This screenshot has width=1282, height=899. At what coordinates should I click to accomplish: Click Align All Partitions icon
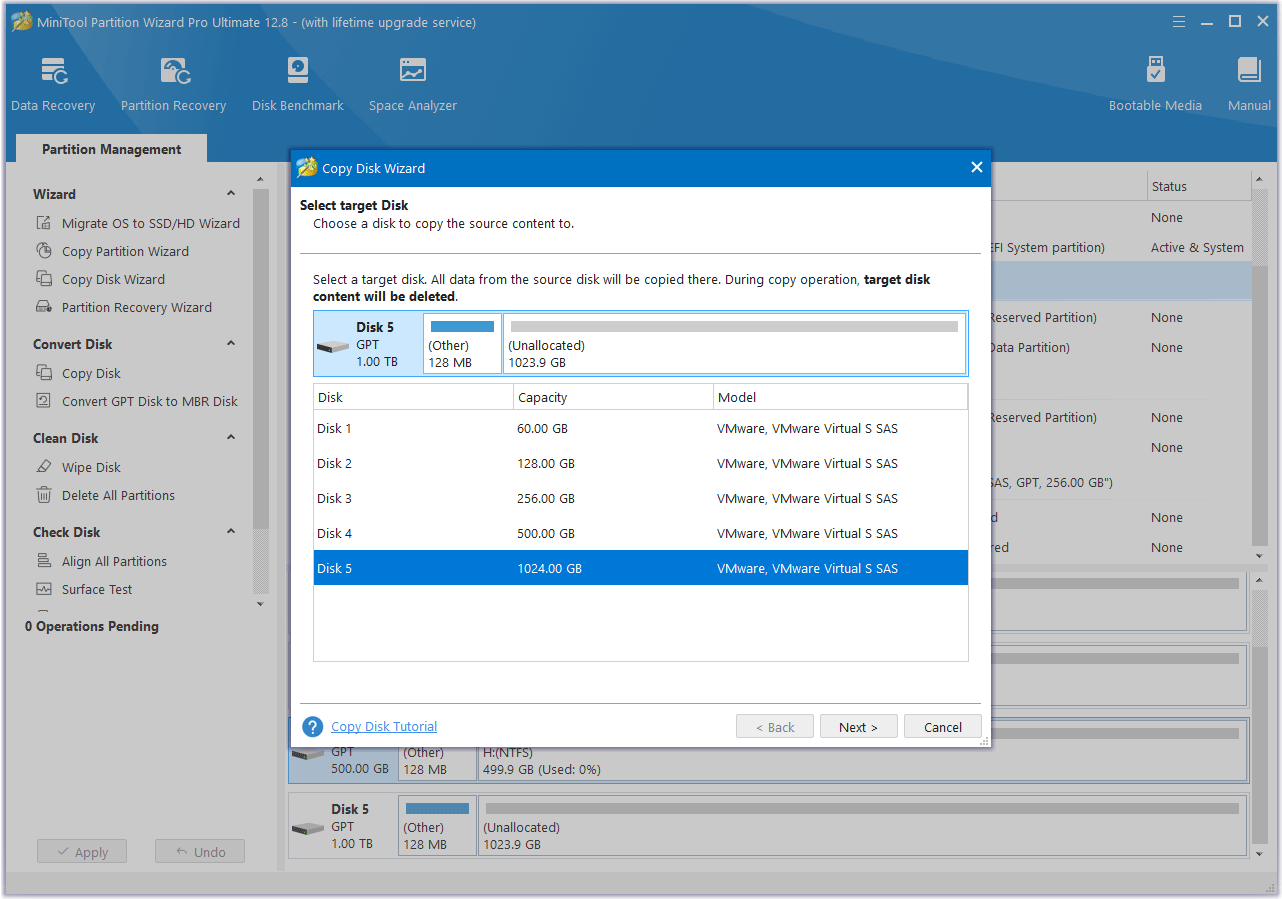point(44,561)
